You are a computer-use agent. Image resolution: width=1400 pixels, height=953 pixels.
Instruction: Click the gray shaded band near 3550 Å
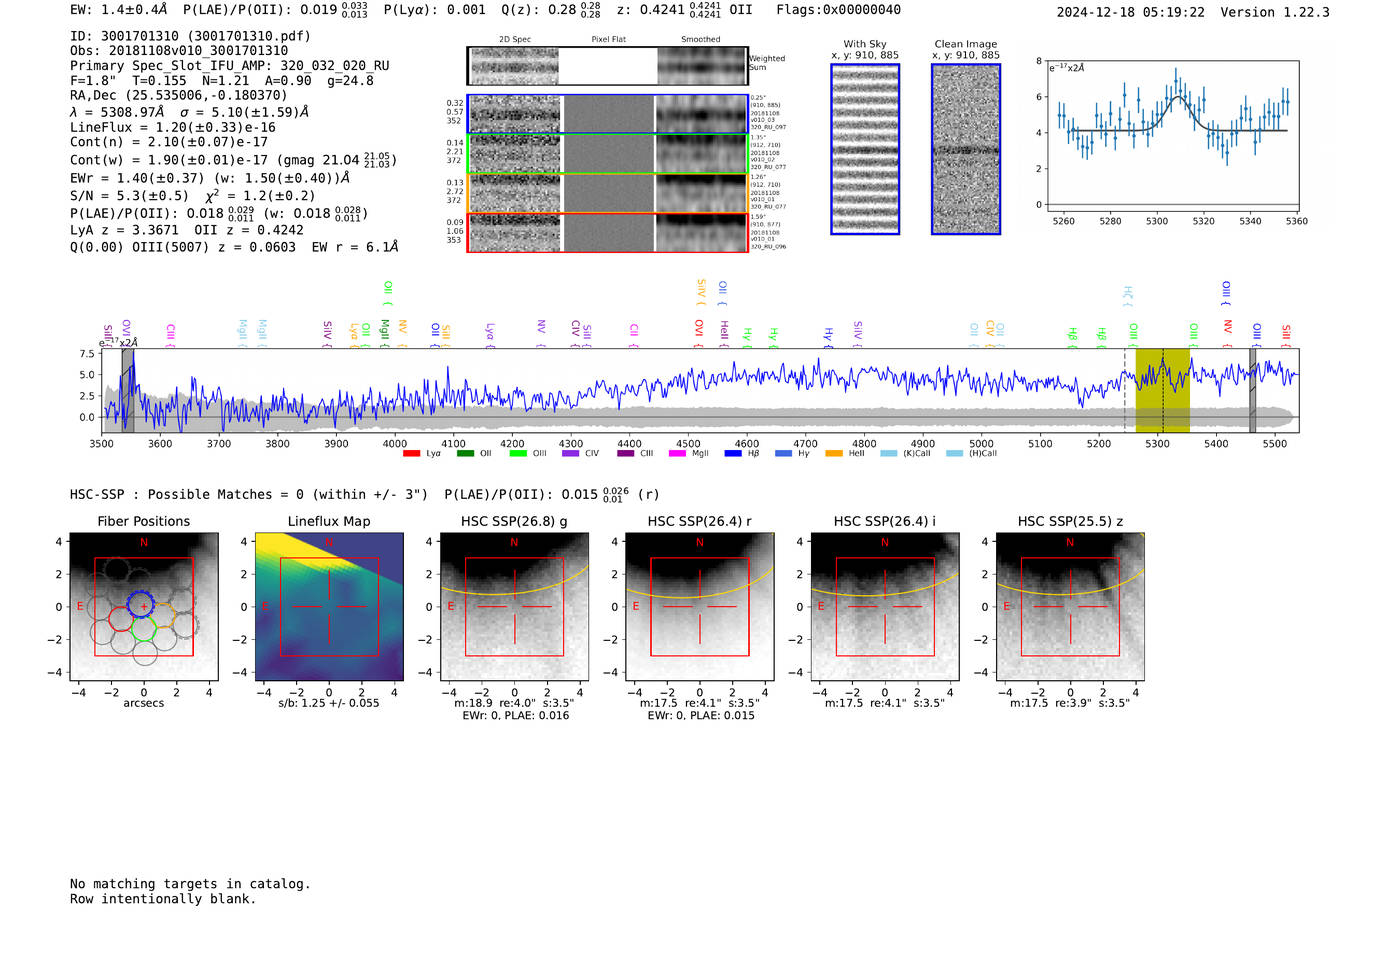coord(127,390)
